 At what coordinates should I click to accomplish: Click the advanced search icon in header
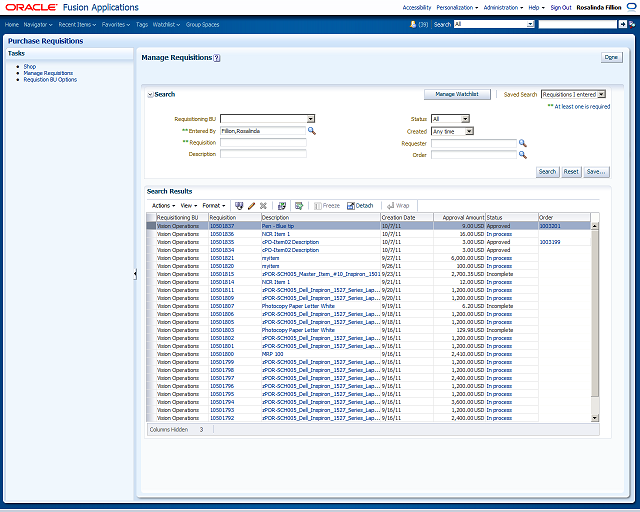point(632,24)
